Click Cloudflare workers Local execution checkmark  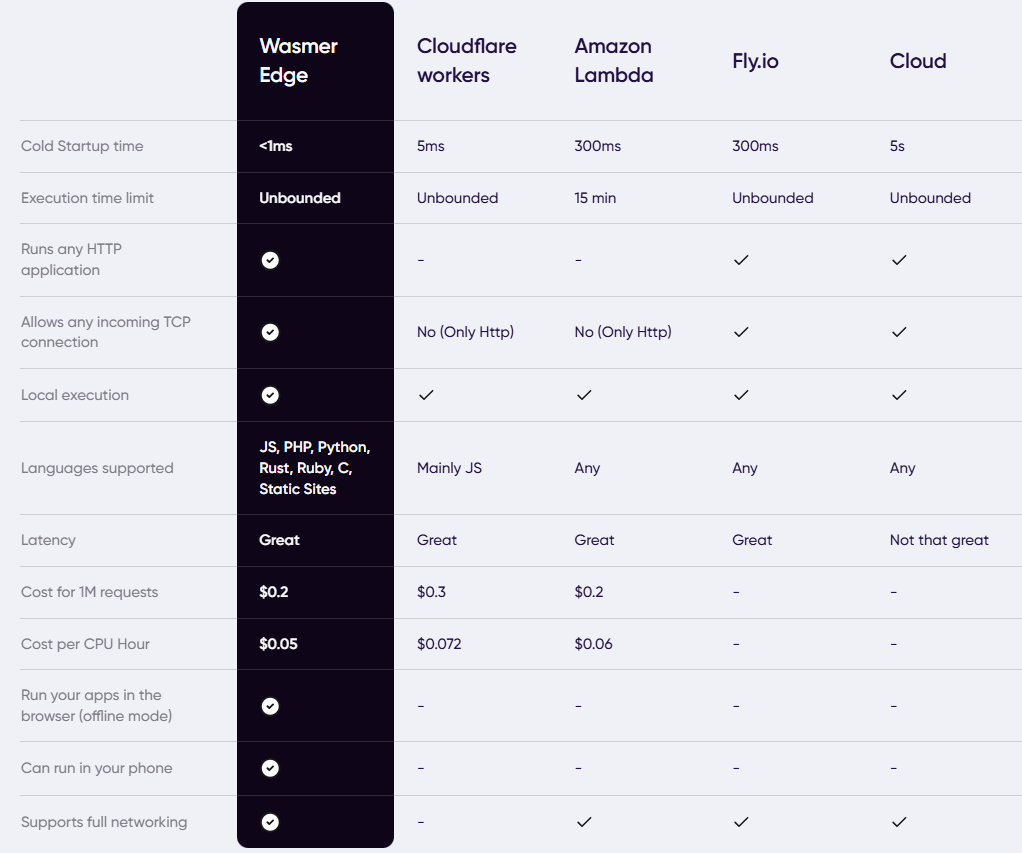(426, 395)
